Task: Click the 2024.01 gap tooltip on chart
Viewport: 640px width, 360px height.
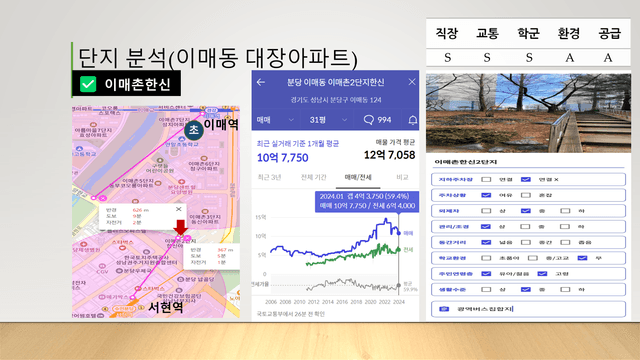Action: (x=367, y=201)
